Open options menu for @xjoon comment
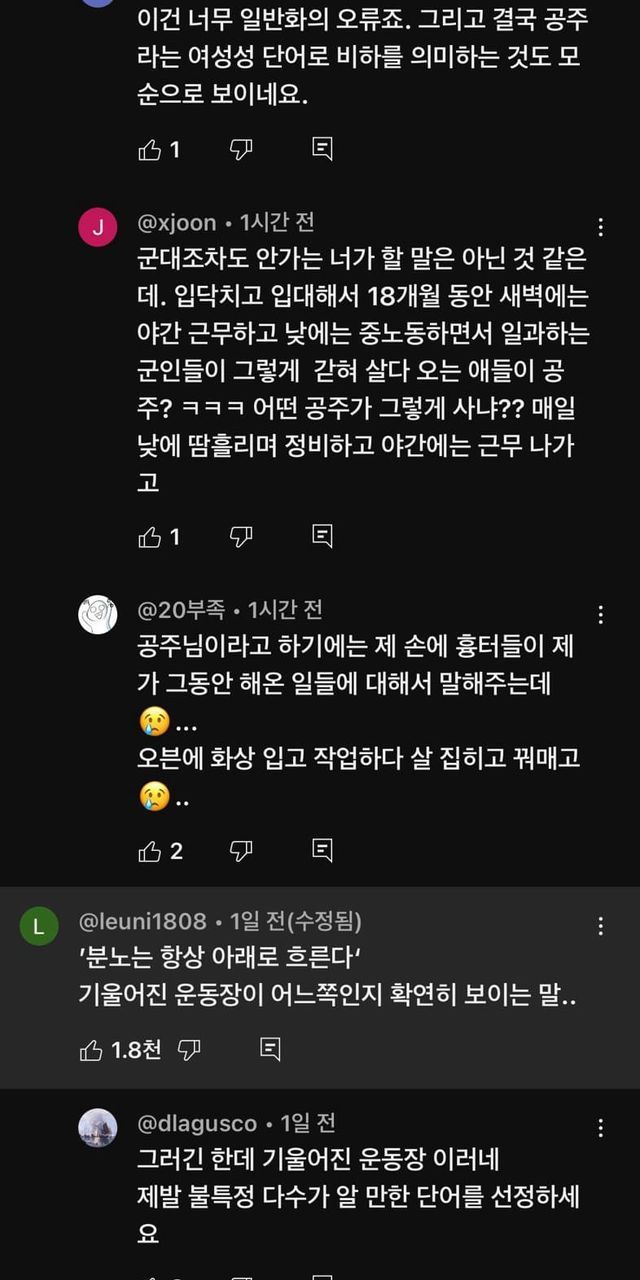This screenshot has width=640, height=1280. [x=601, y=228]
